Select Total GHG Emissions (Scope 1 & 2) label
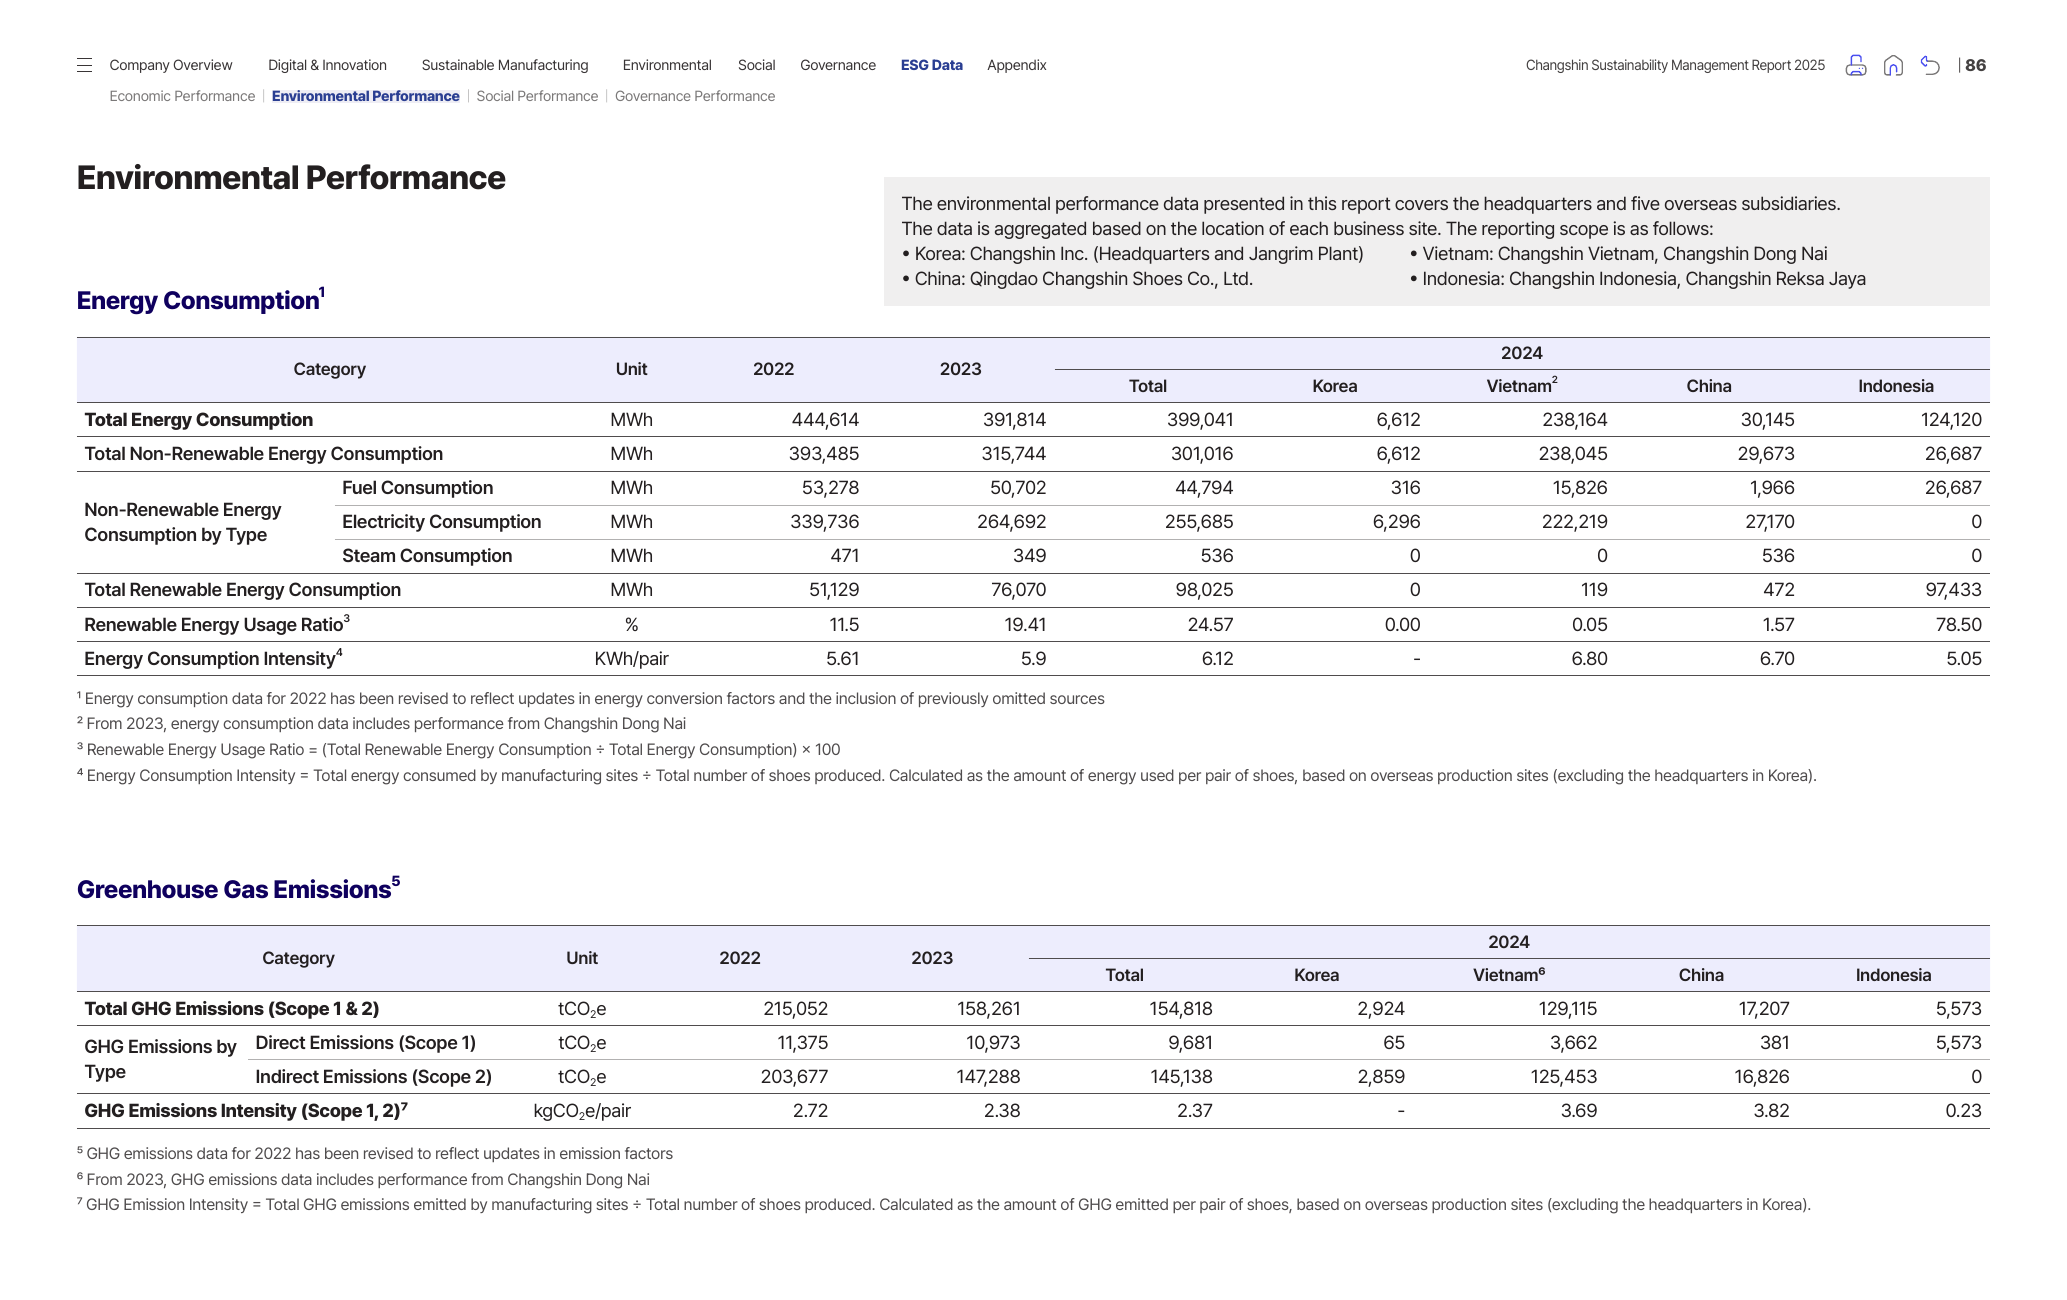2067x1300 pixels. (231, 1009)
